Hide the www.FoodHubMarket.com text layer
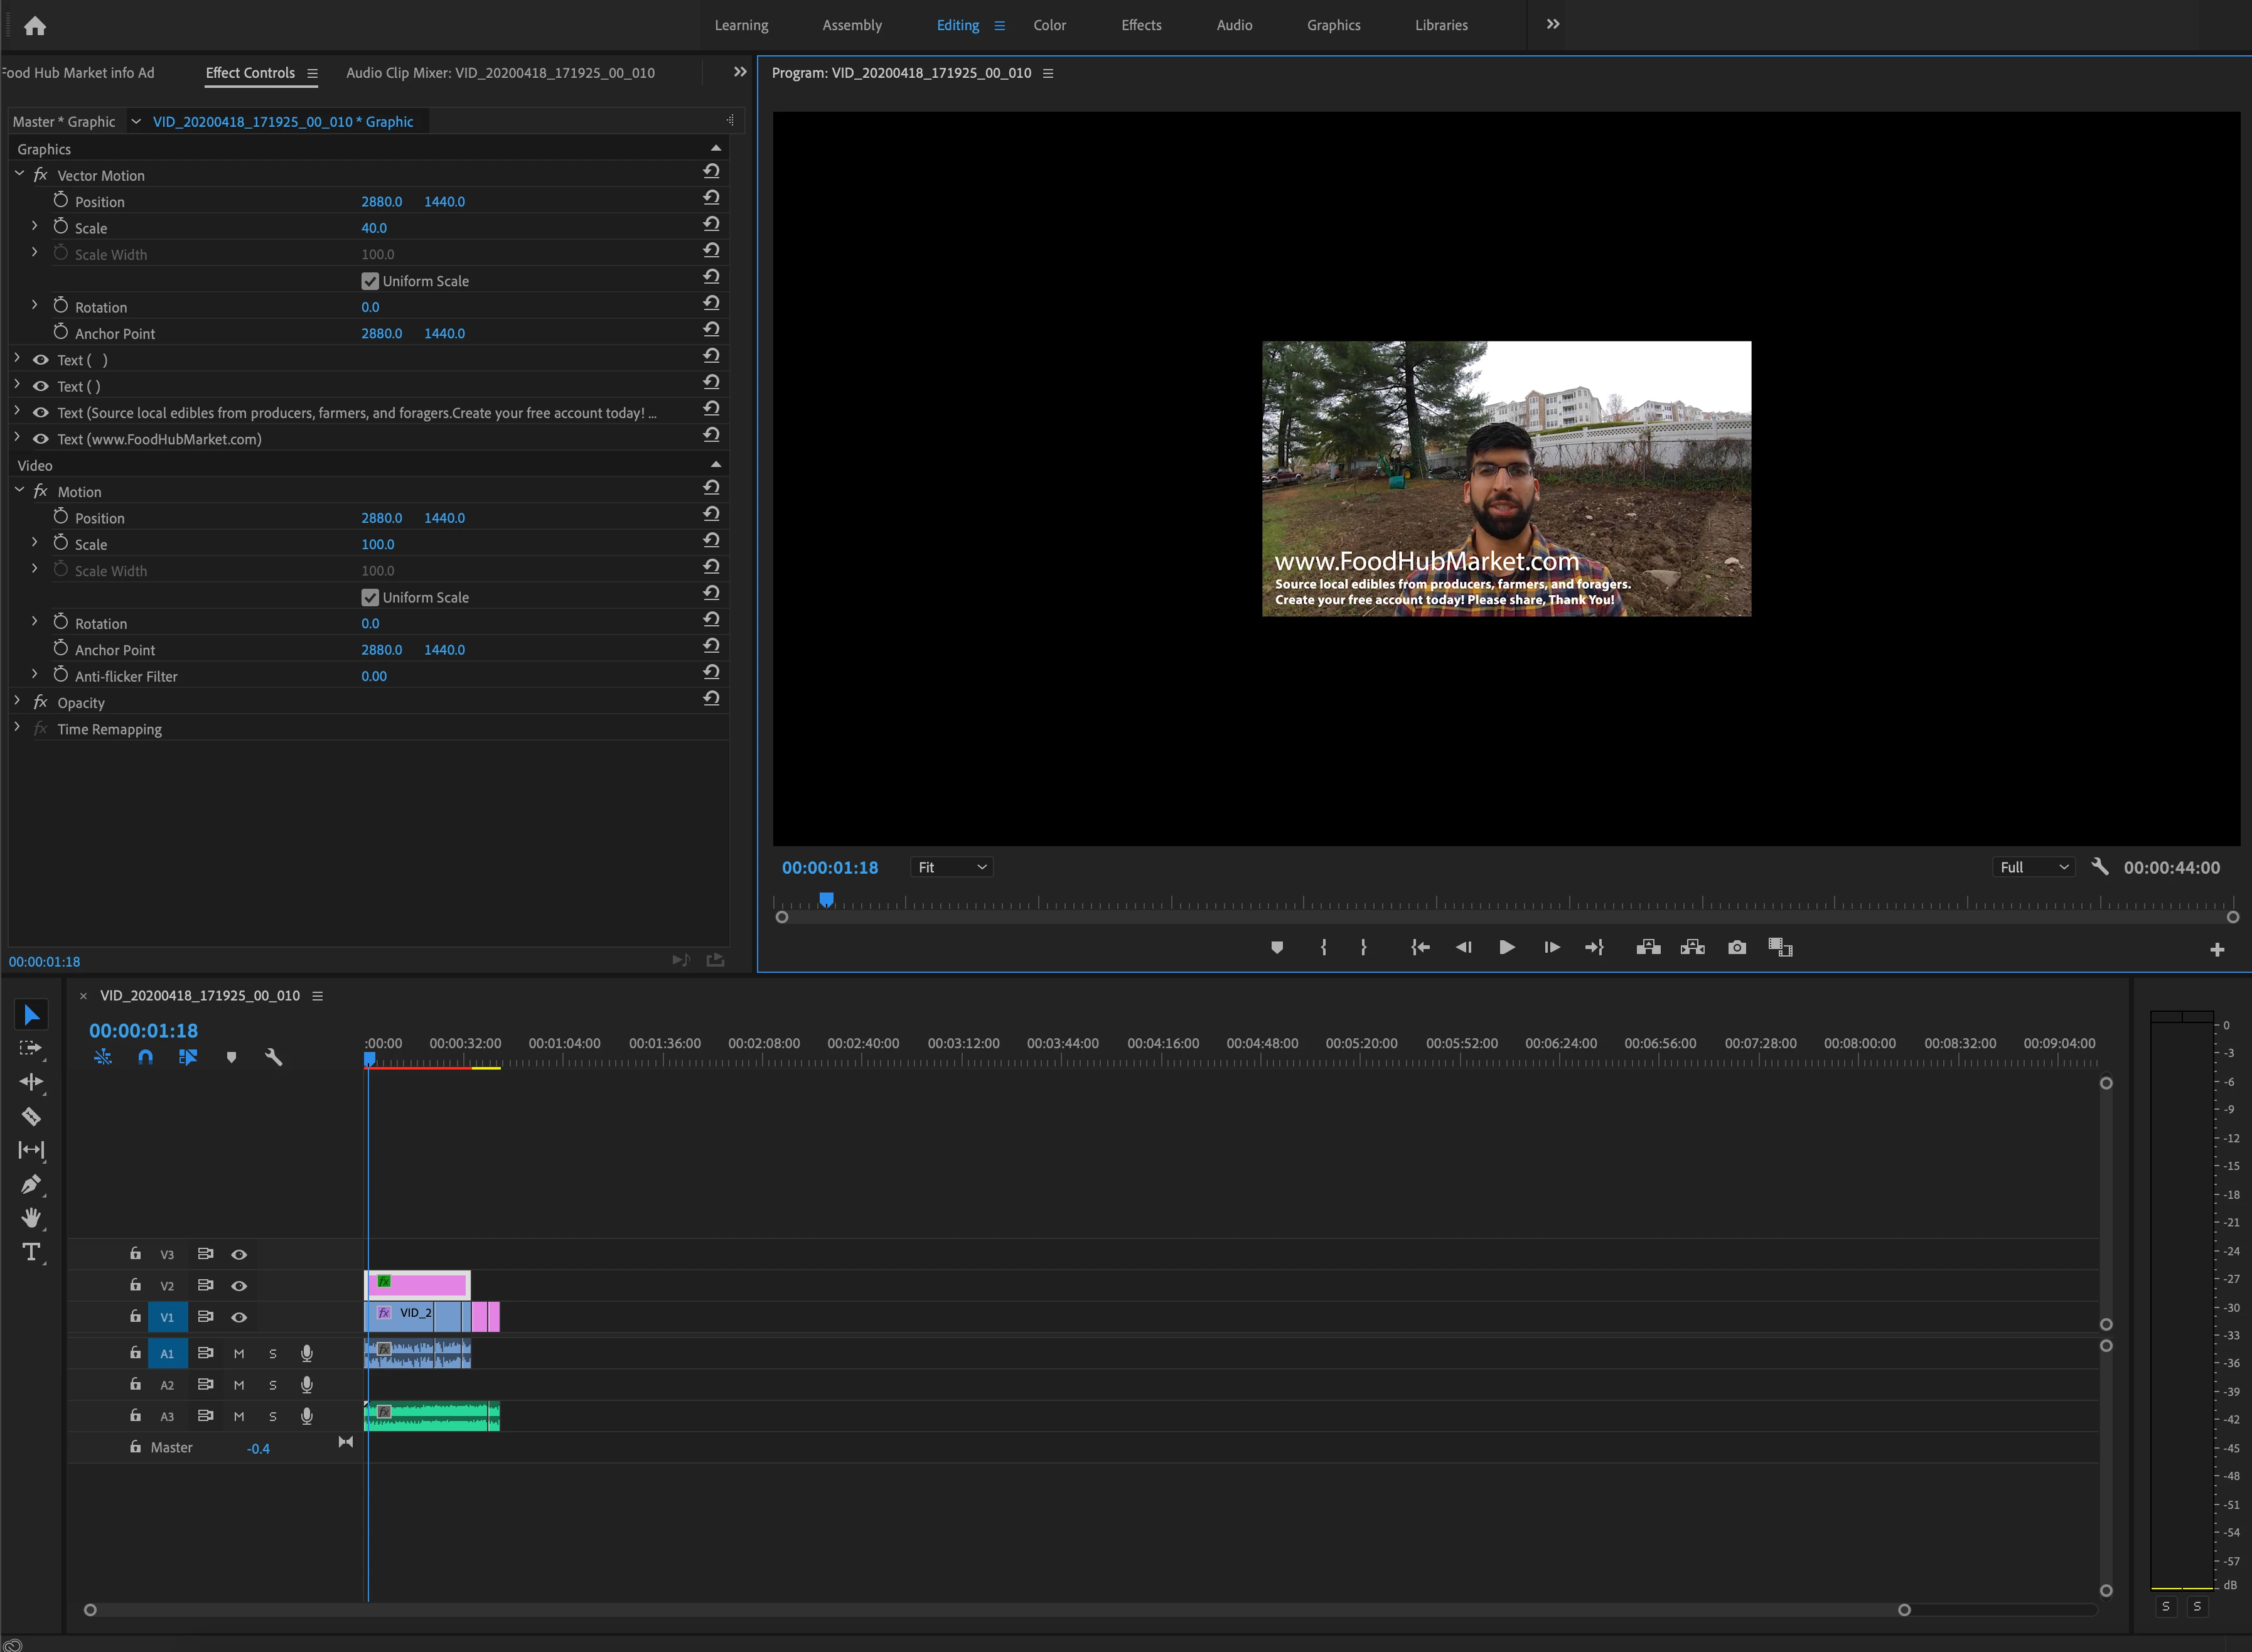 pyautogui.click(x=41, y=439)
